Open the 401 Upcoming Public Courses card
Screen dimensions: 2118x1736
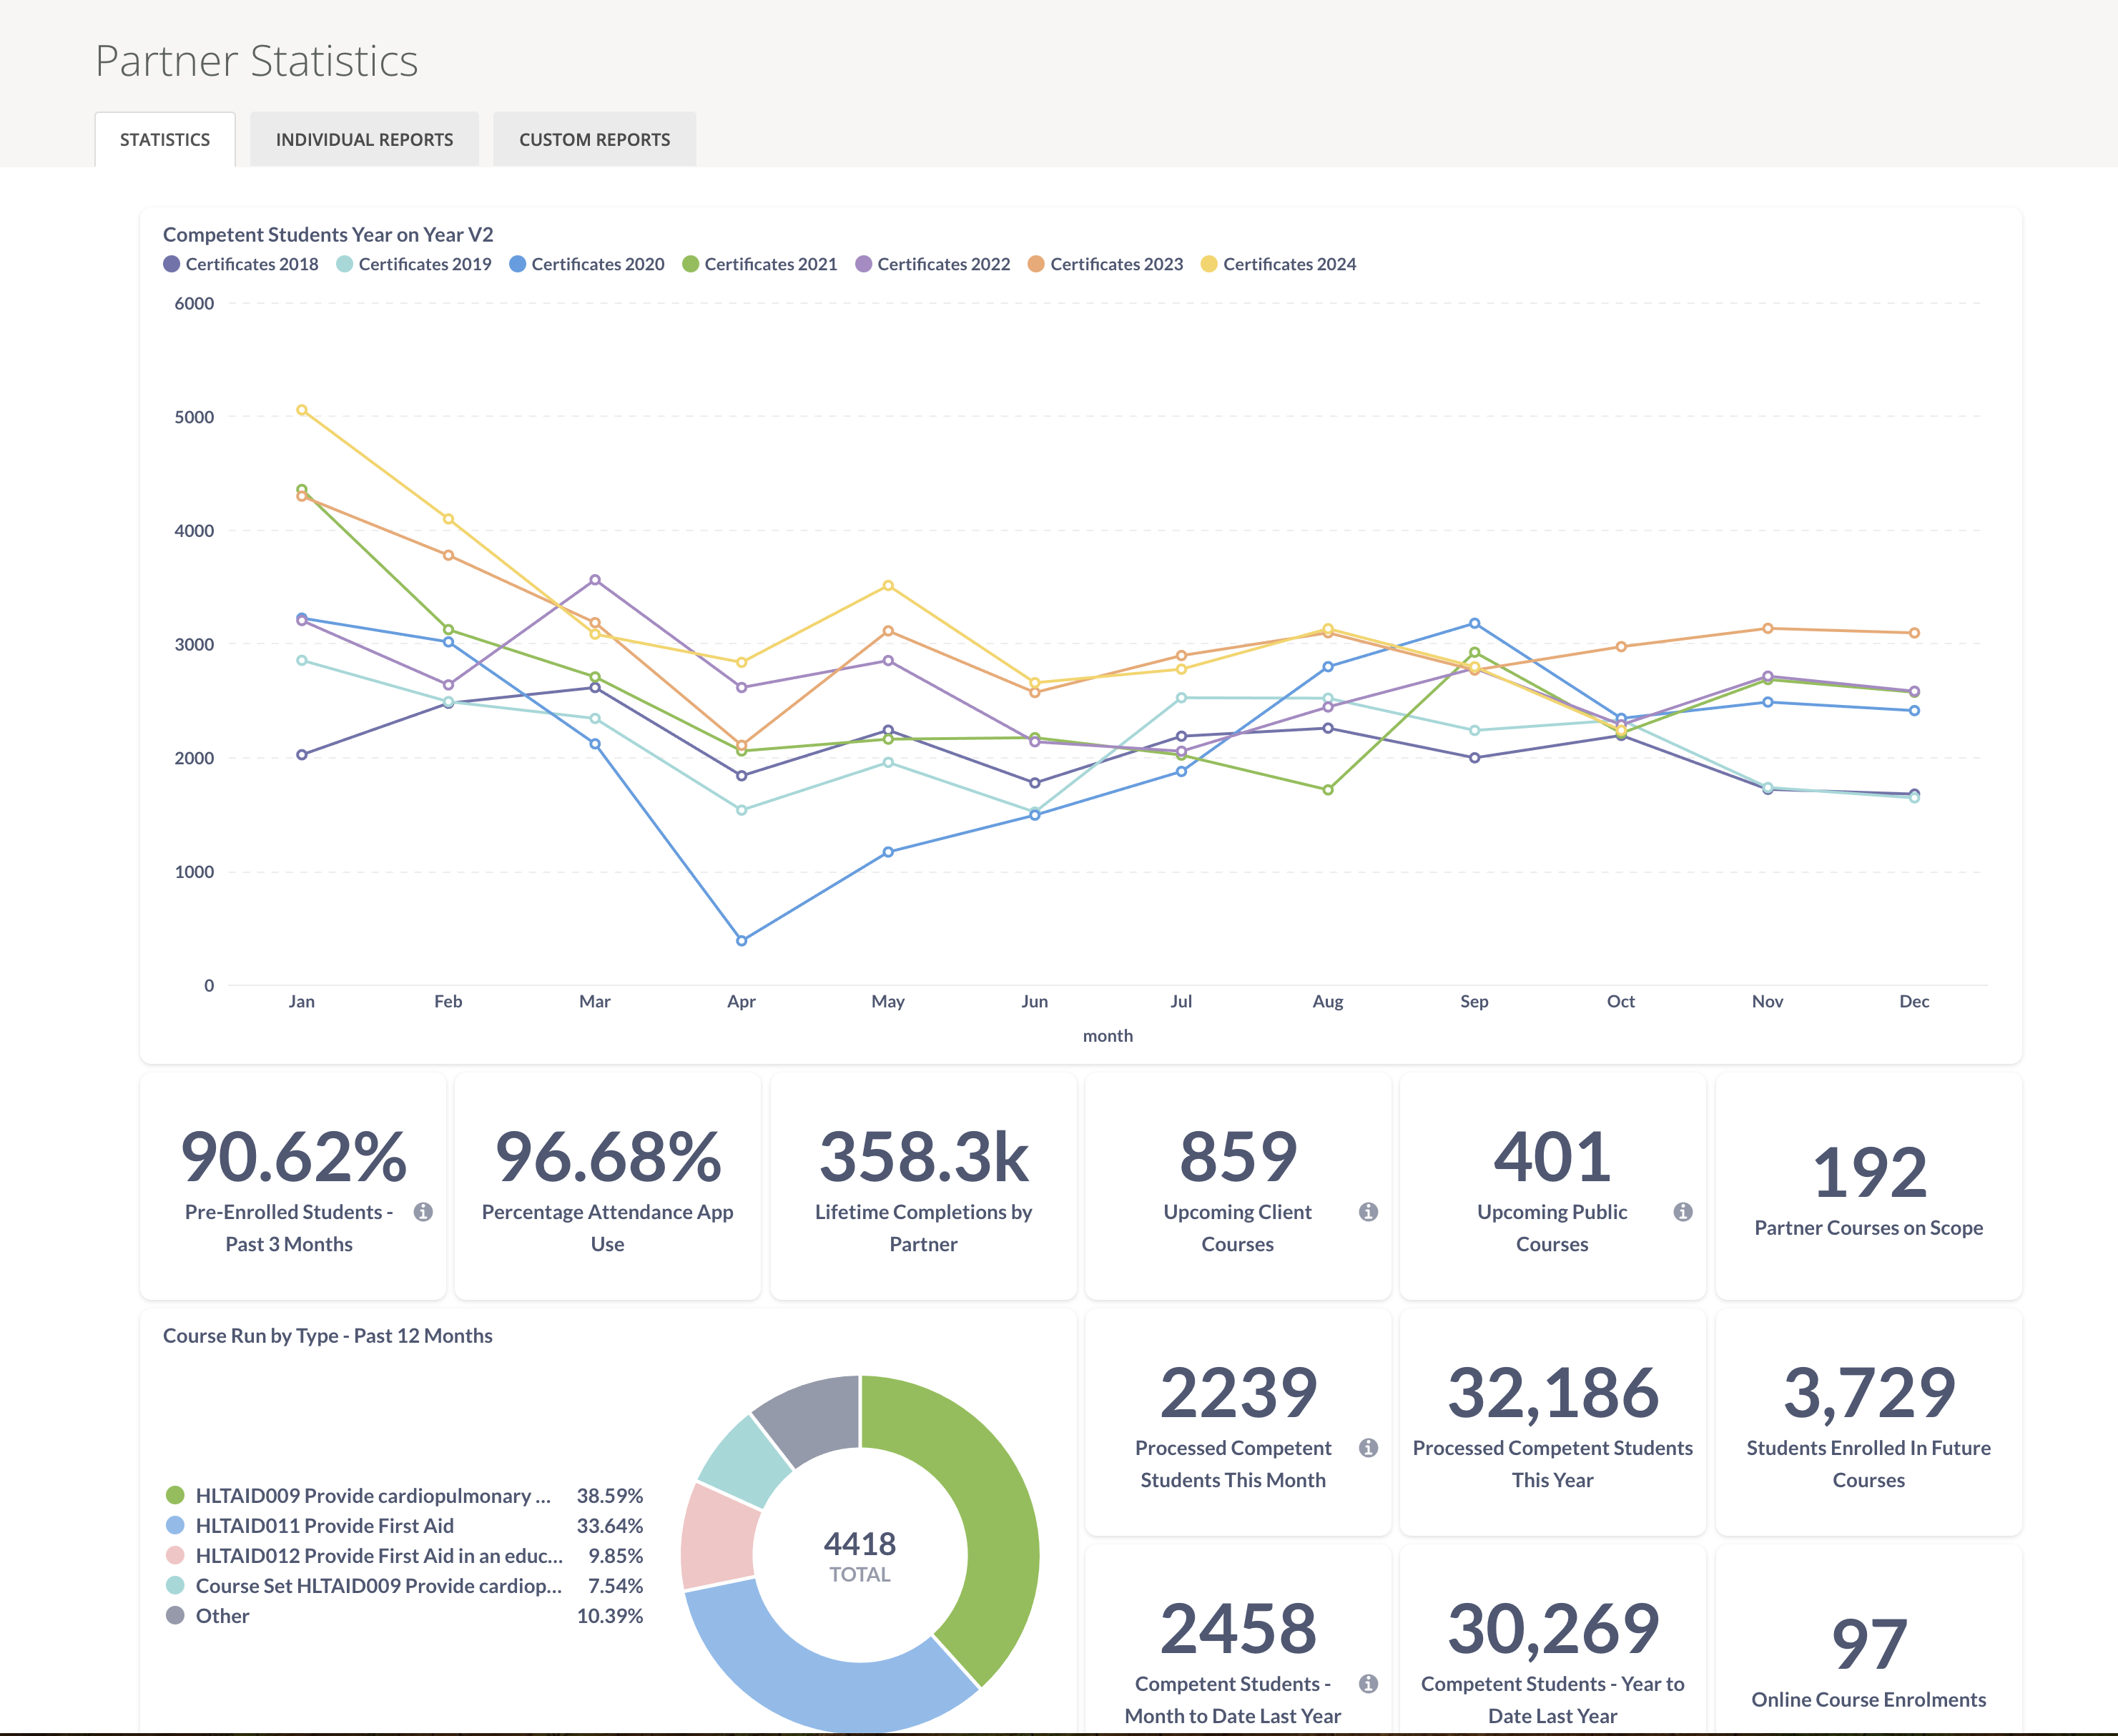click(1553, 1187)
